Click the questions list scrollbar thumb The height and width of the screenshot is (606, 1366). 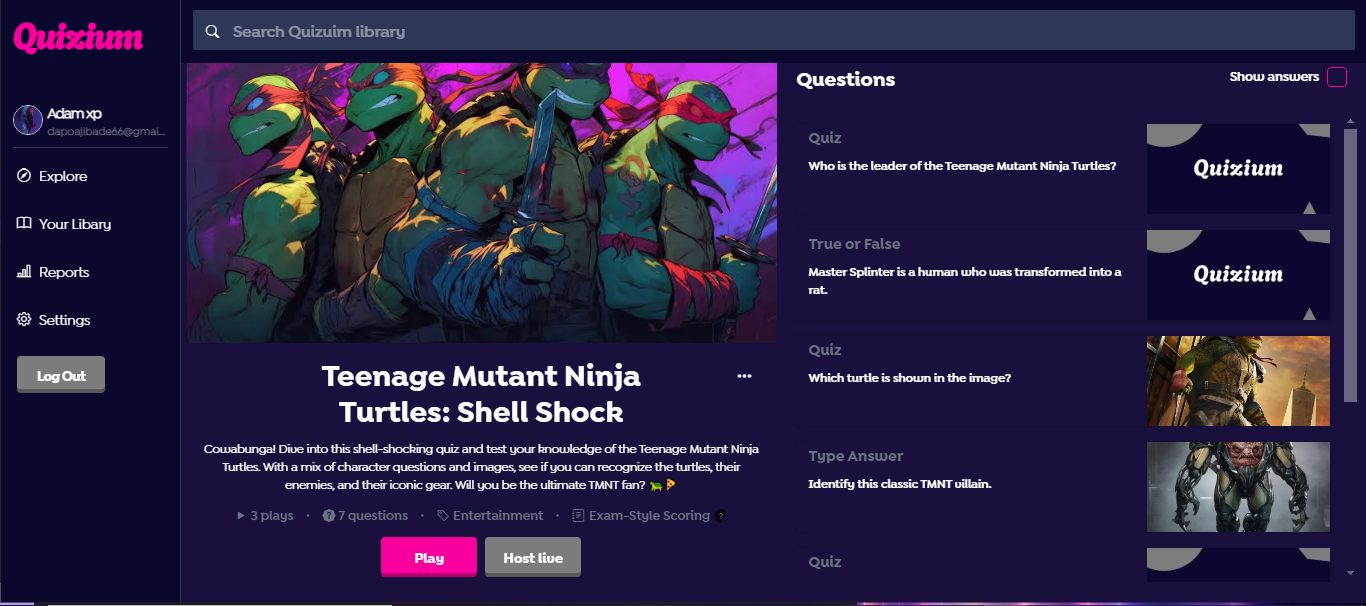pos(1350,265)
